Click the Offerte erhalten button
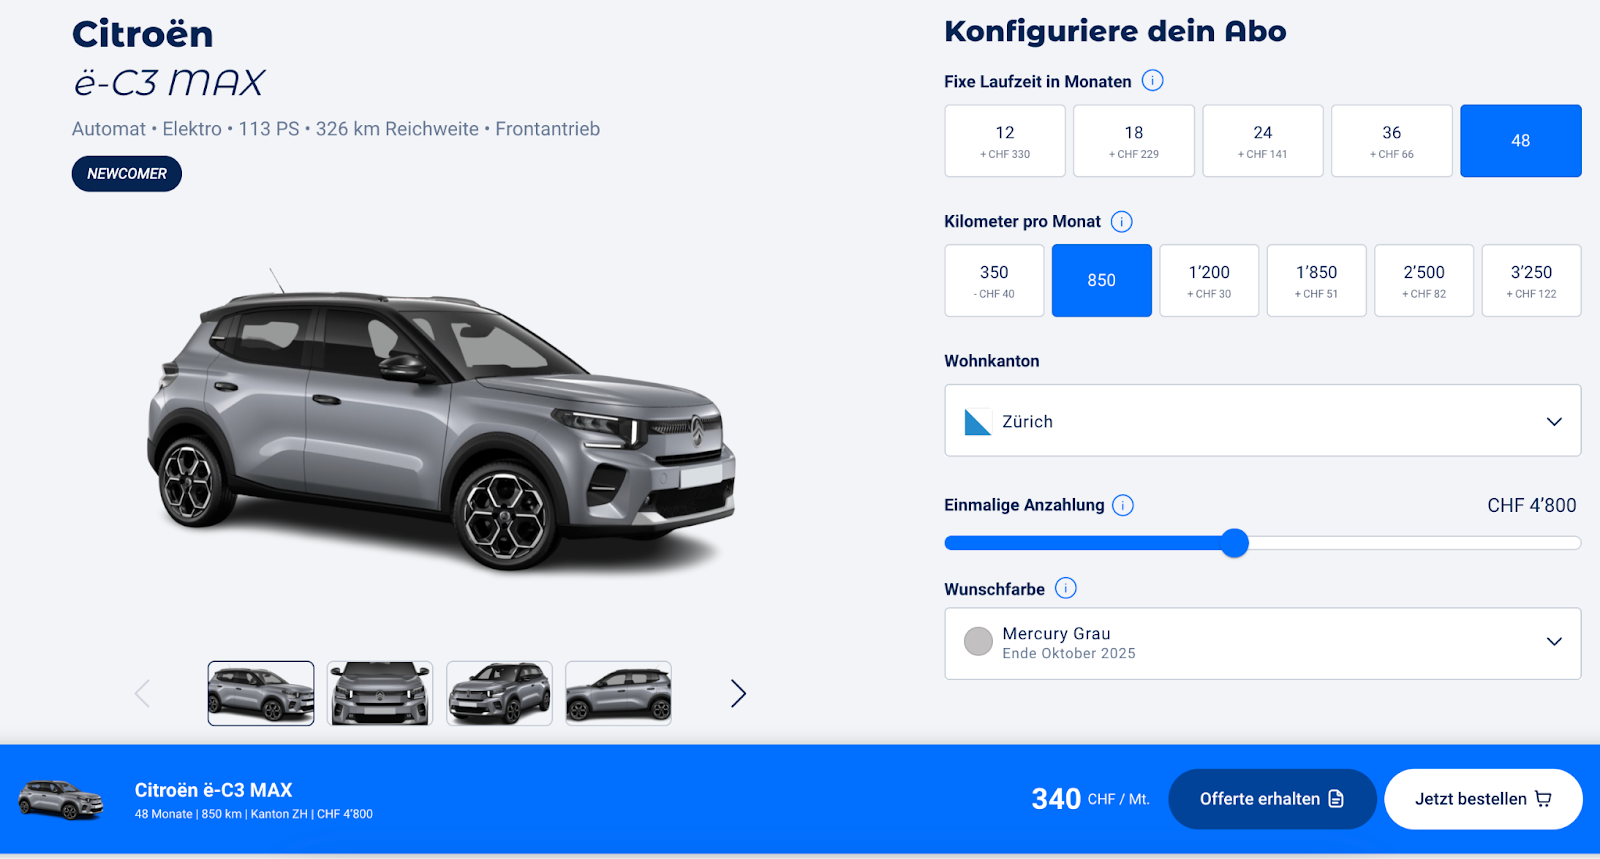Screen dimensions: 1600x859 click(x=1272, y=799)
